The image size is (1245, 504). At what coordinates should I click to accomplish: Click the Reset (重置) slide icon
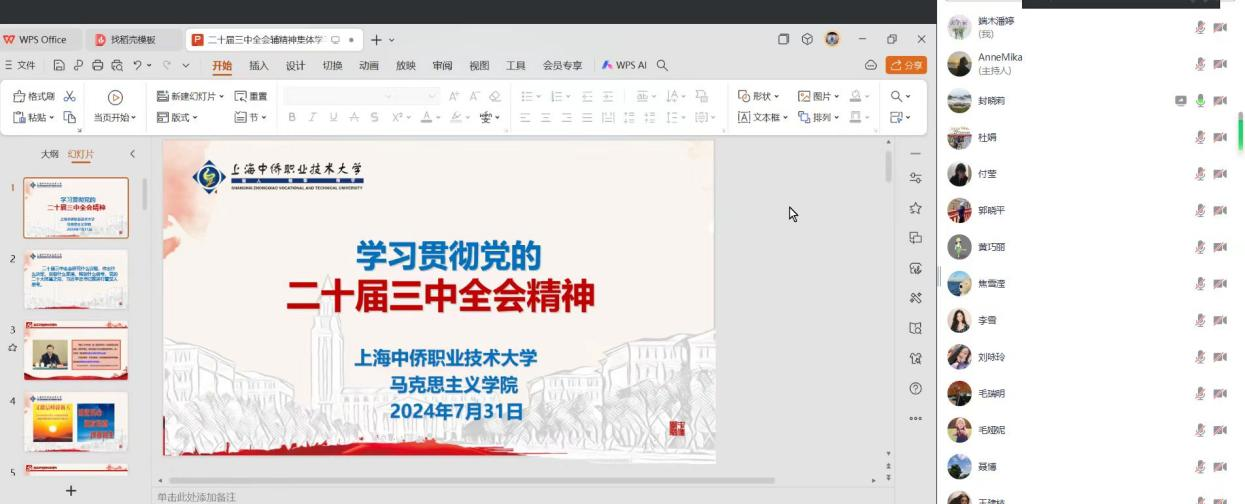point(250,96)
